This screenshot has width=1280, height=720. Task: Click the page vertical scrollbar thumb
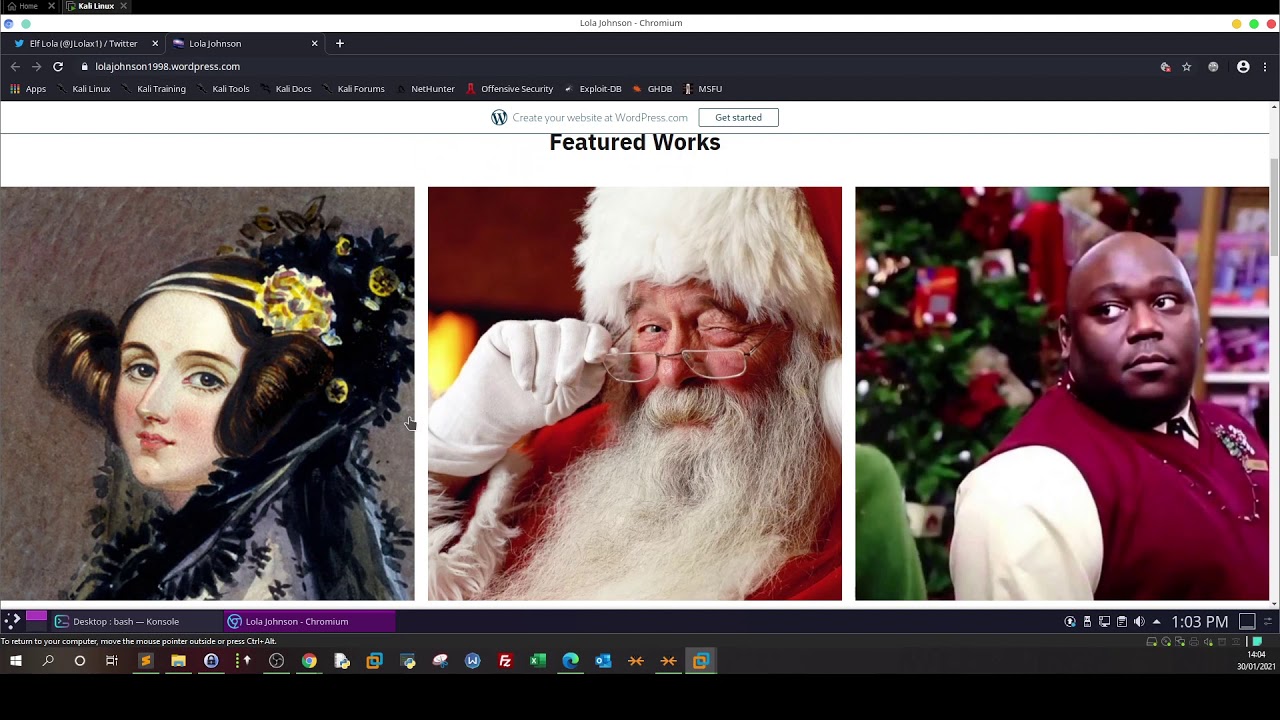pyautogui.click(x=1274, y=207)
